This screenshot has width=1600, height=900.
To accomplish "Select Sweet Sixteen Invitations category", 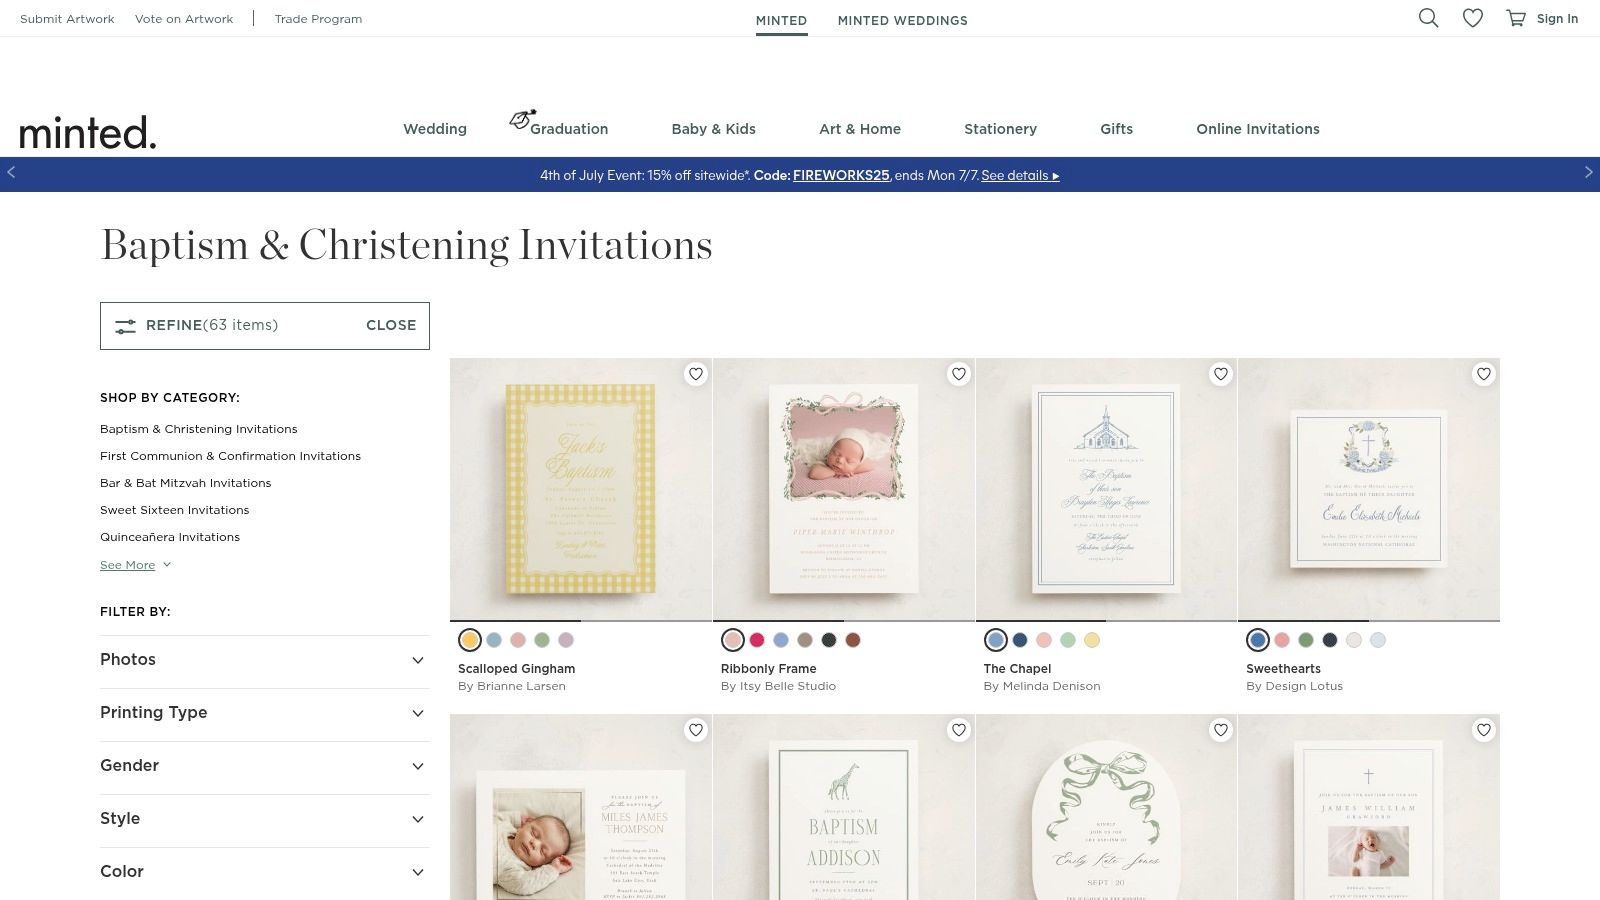I will click(x=175, y=510).
